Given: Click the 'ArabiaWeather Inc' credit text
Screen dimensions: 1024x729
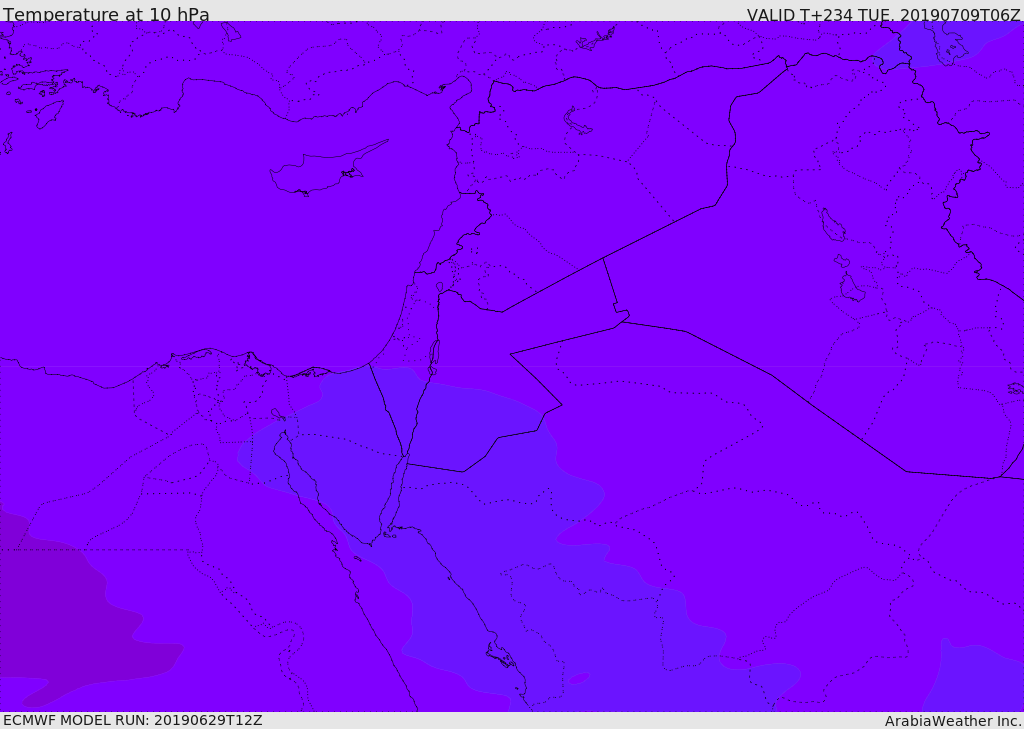Looking at the screenshot, I should 952,721.
